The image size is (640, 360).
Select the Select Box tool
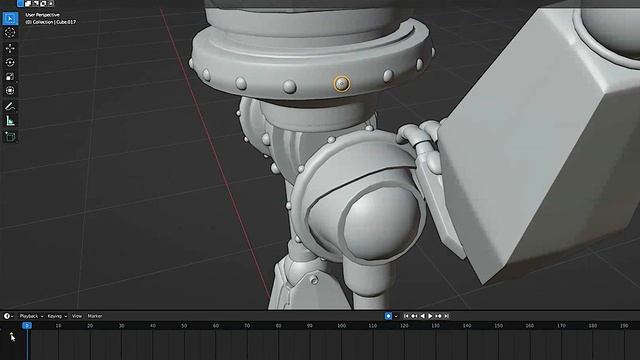click(10, 18)
